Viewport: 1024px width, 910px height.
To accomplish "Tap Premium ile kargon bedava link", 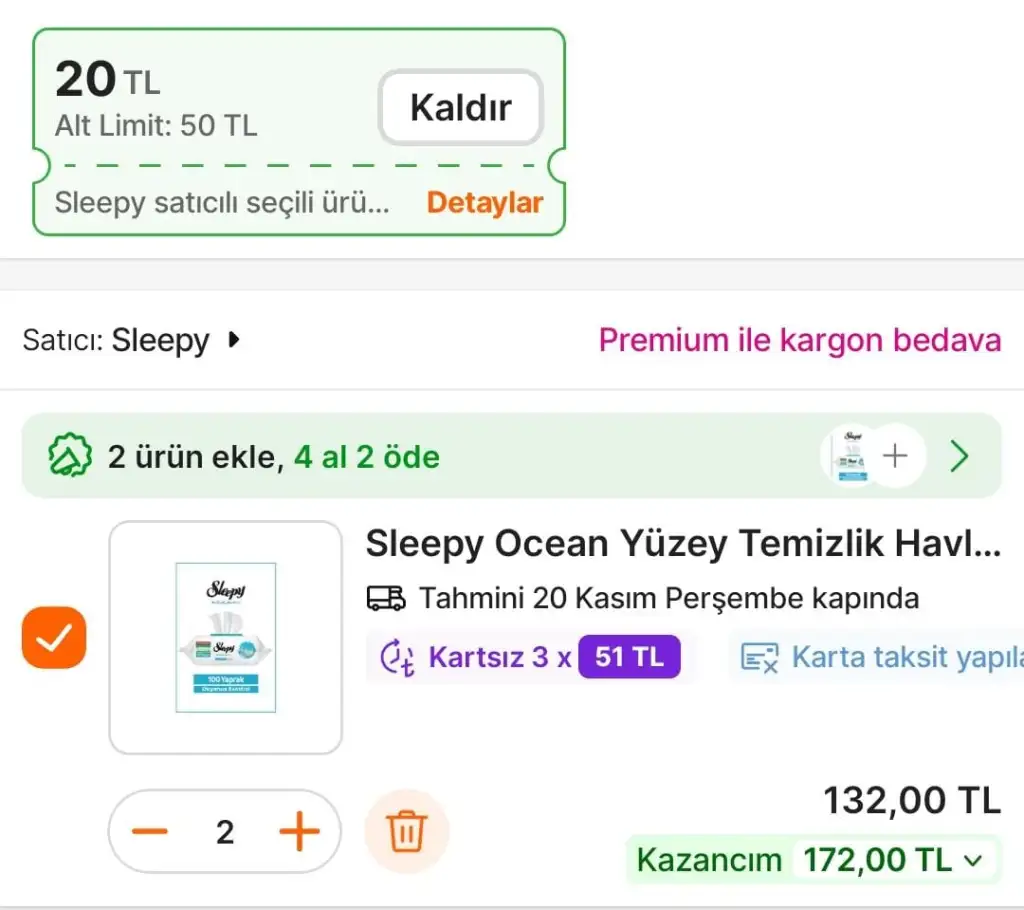I will 799,340.
